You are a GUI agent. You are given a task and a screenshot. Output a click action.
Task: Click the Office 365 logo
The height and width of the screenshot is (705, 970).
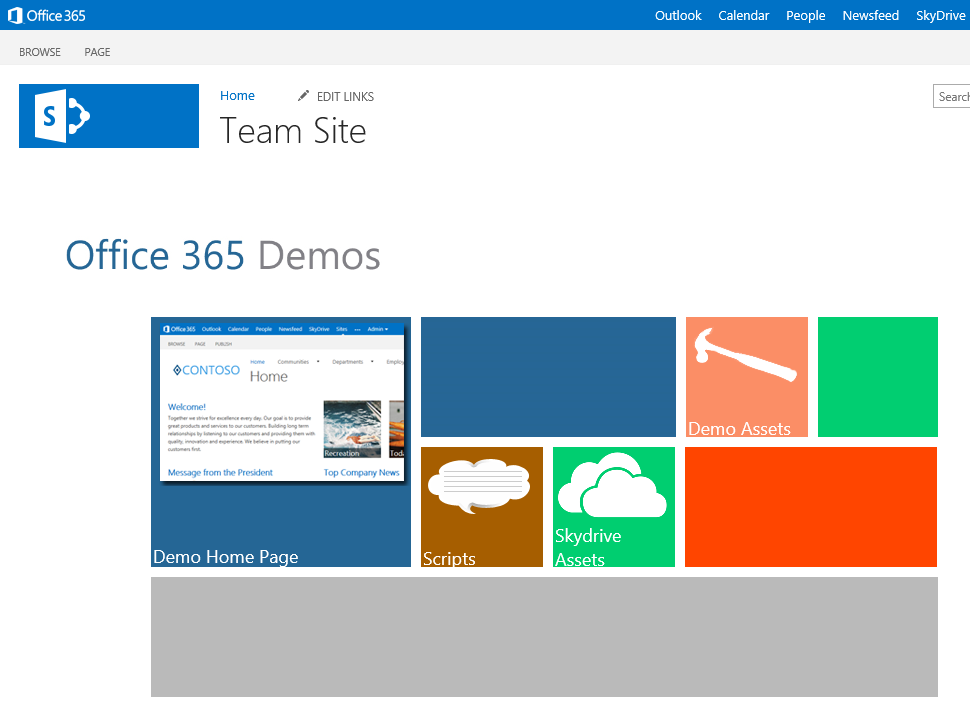click(x=47, y=15)
